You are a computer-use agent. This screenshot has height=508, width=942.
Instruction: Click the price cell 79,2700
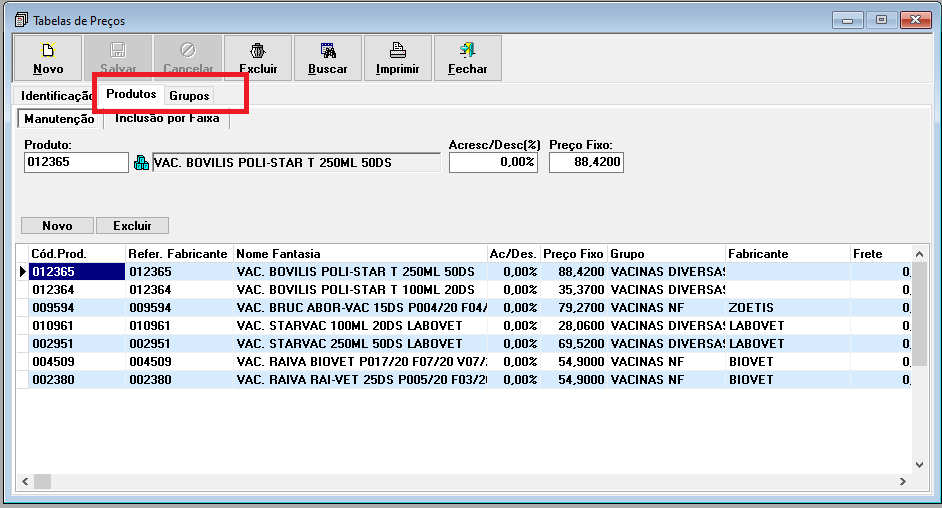tap(574, 307)
